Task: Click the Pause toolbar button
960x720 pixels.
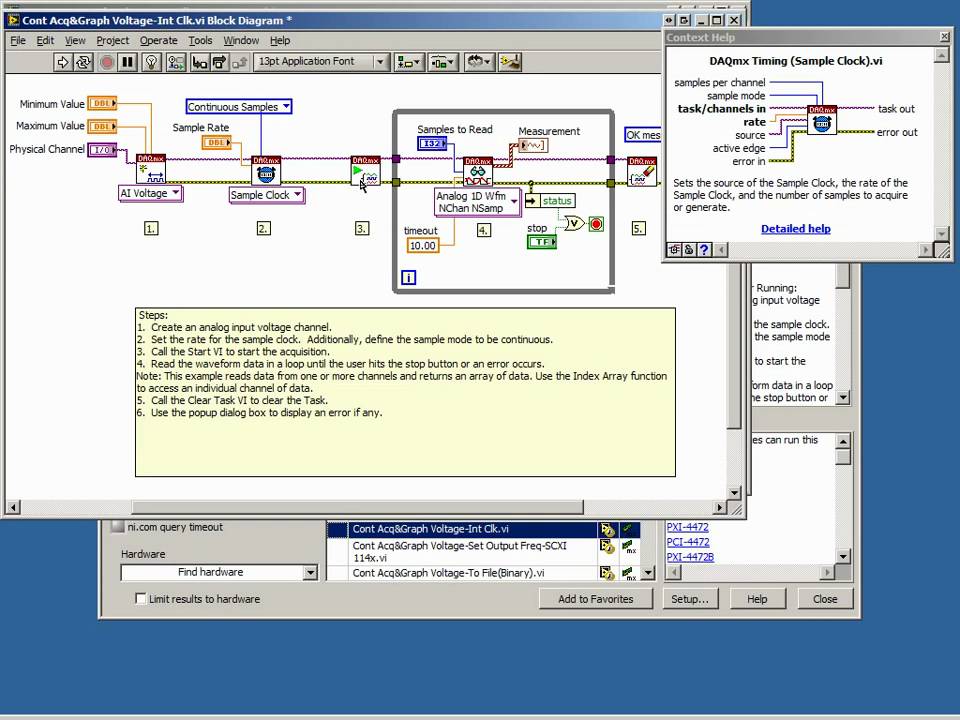Action: click(127, 62)
